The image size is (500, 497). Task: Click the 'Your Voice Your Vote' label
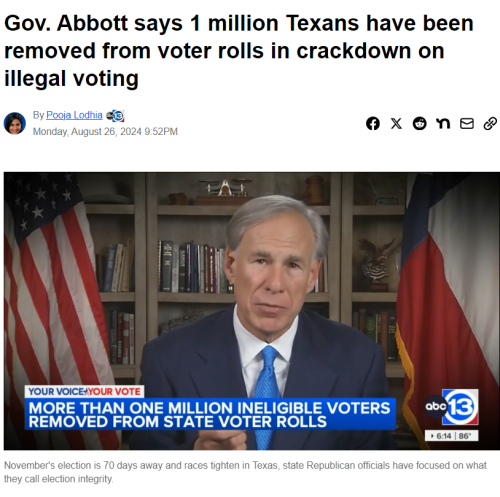click(84, 391)
